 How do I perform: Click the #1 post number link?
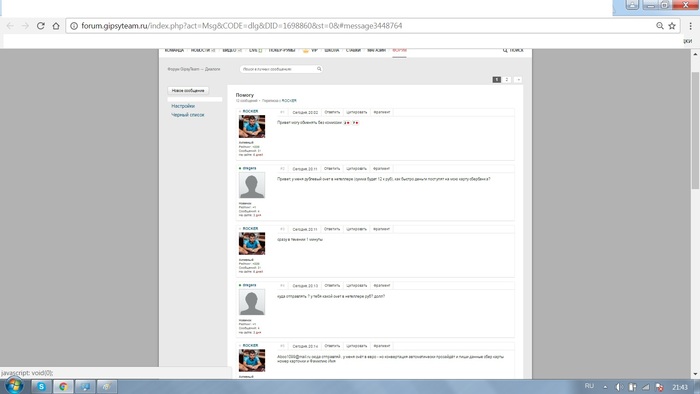(282, 112)
